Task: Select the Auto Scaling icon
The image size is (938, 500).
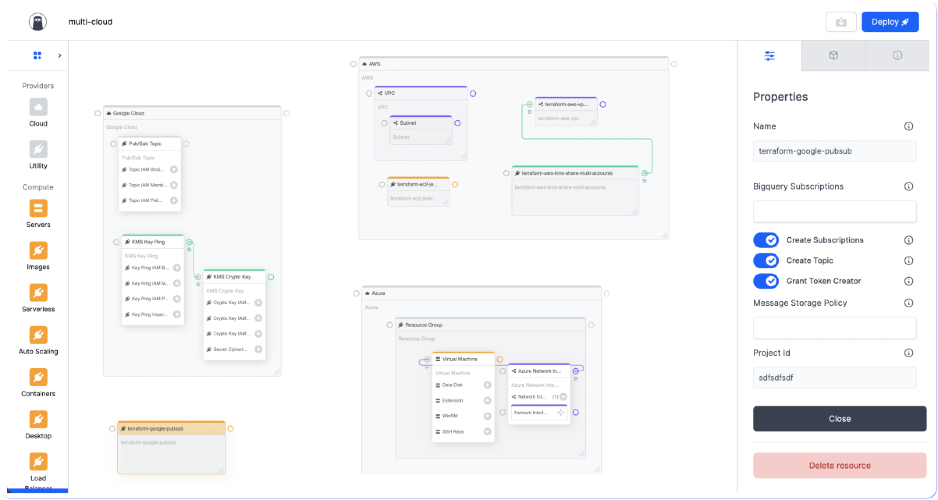Action: pyautogui.click(x=38, y=335)
